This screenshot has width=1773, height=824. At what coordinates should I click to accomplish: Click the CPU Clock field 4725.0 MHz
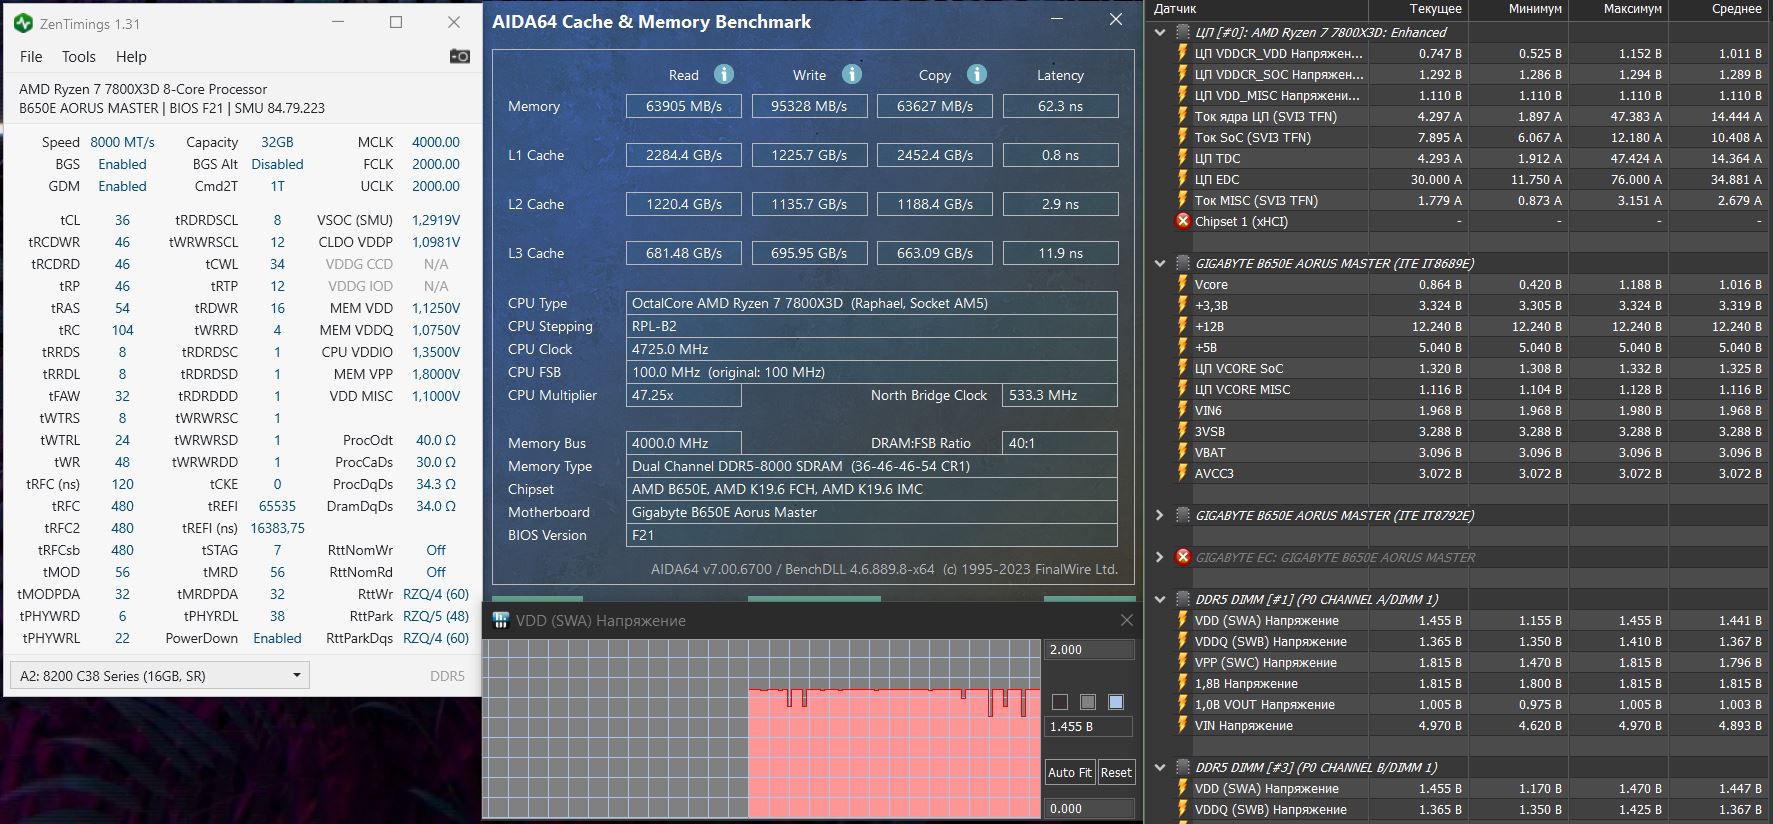[x=872, y=349]
